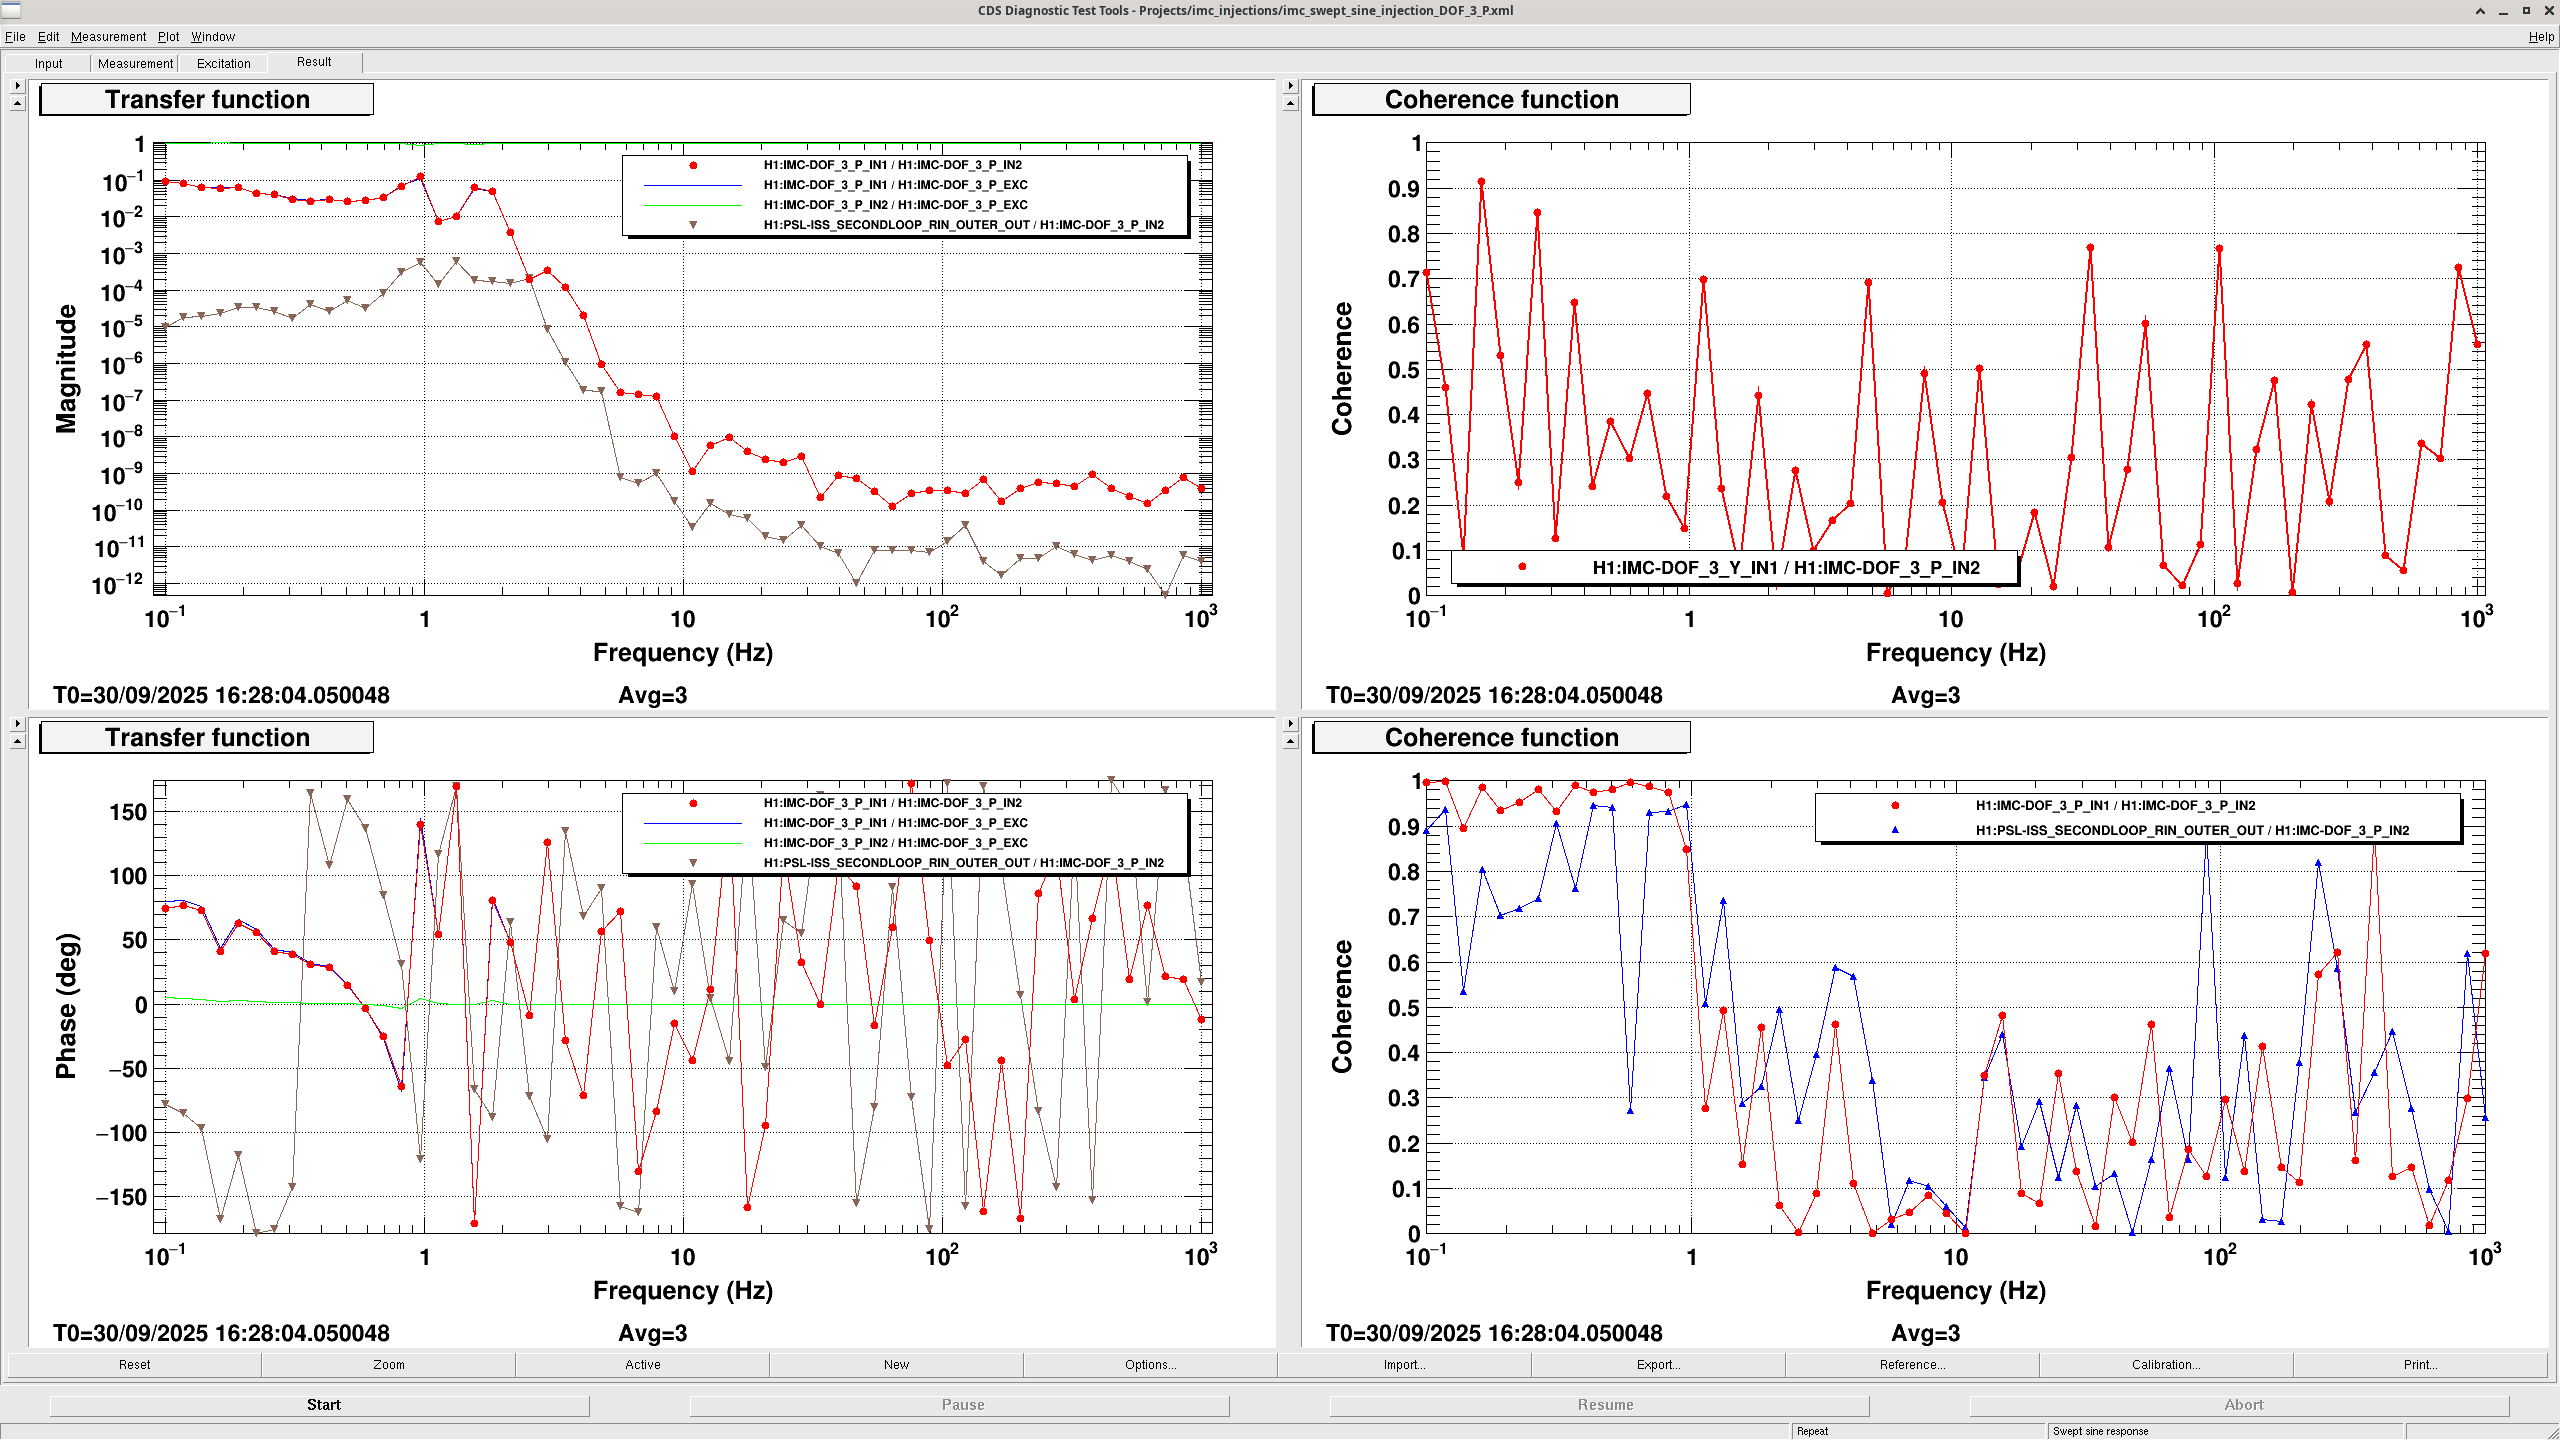Click the Options... button
The image size is (2560, 1440).
(x=1150, y=1364)
